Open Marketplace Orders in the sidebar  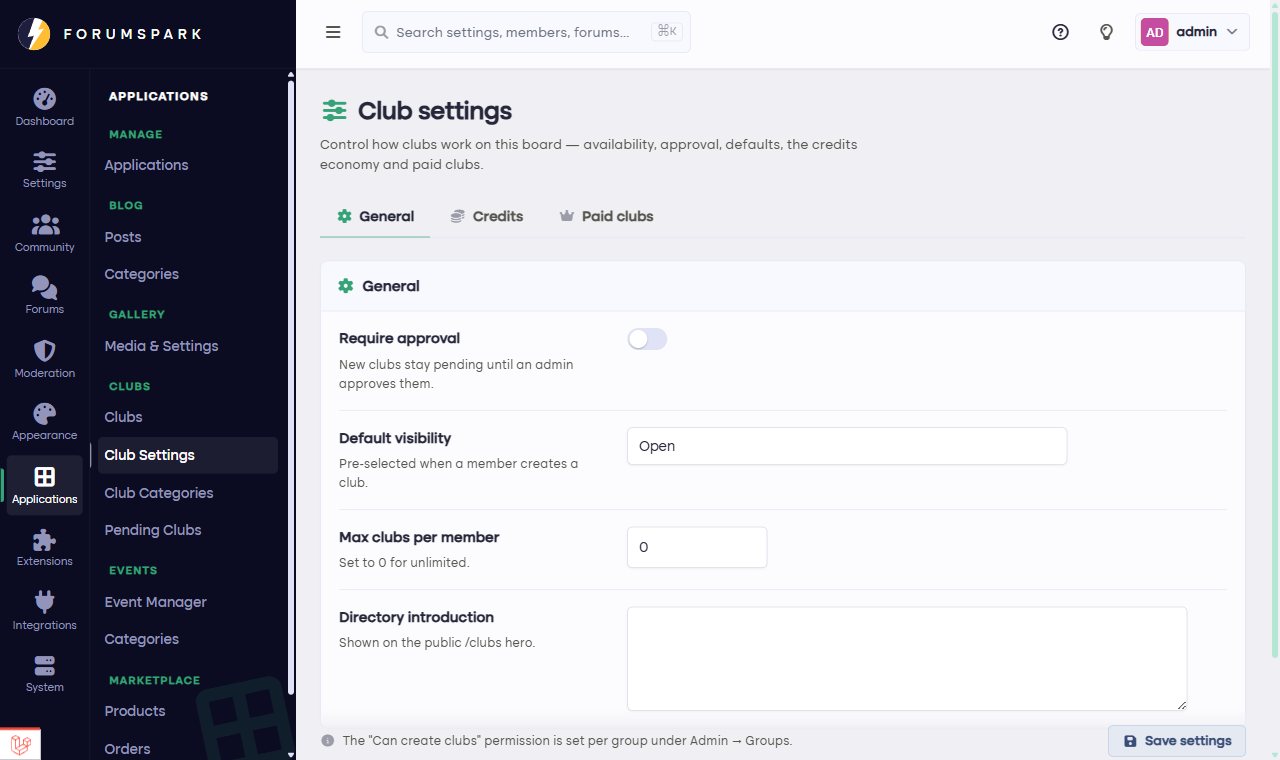[x=128, y=749]
